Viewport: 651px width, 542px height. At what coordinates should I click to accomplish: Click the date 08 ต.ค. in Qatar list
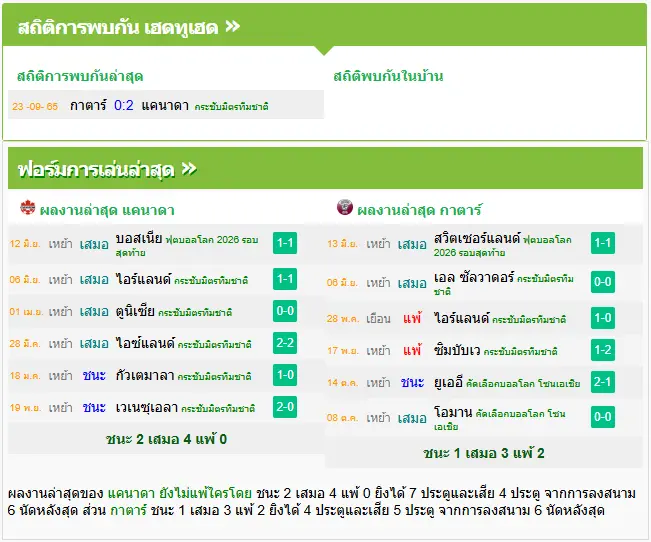coord(343,418)
